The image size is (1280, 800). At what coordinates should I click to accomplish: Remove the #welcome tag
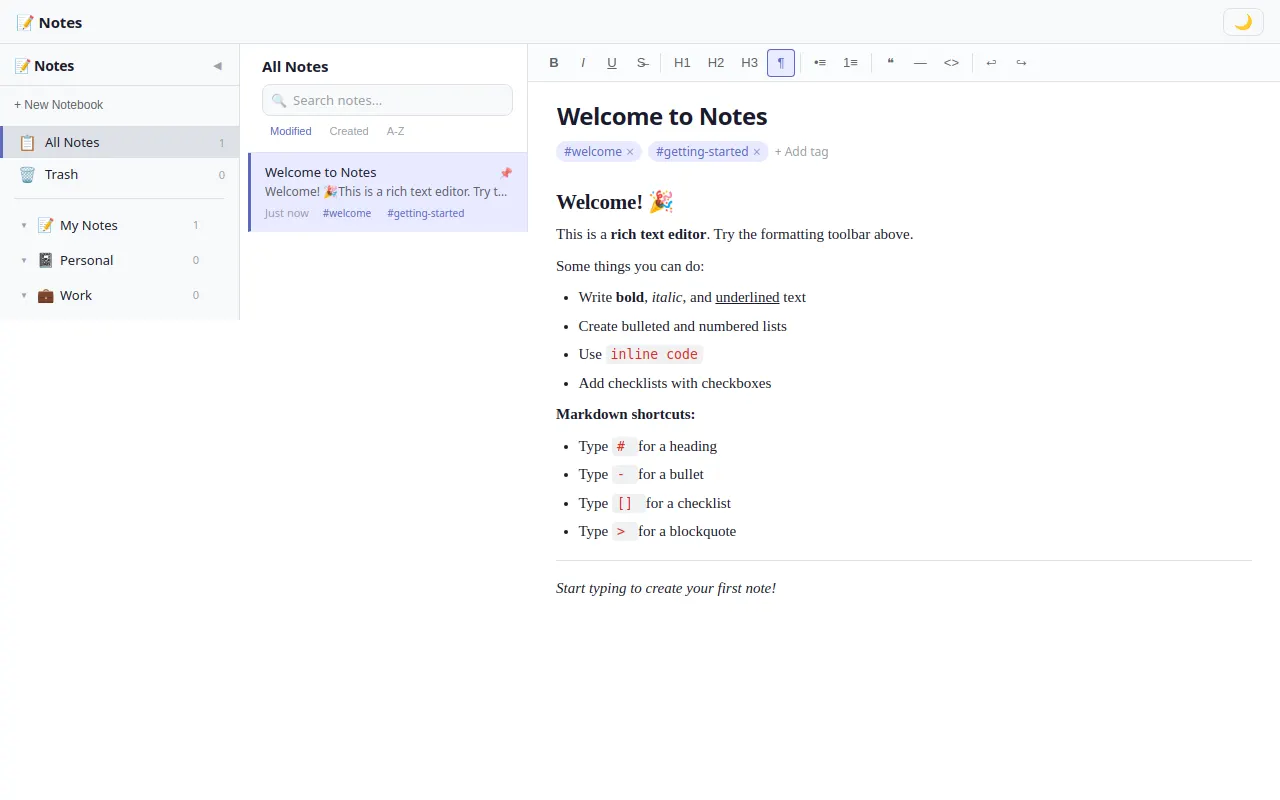click(630, 152)
